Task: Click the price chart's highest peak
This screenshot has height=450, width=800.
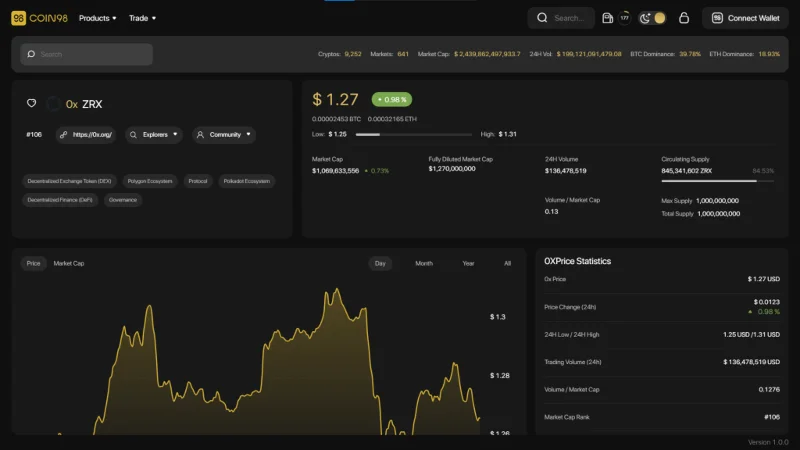Action: 337,290
